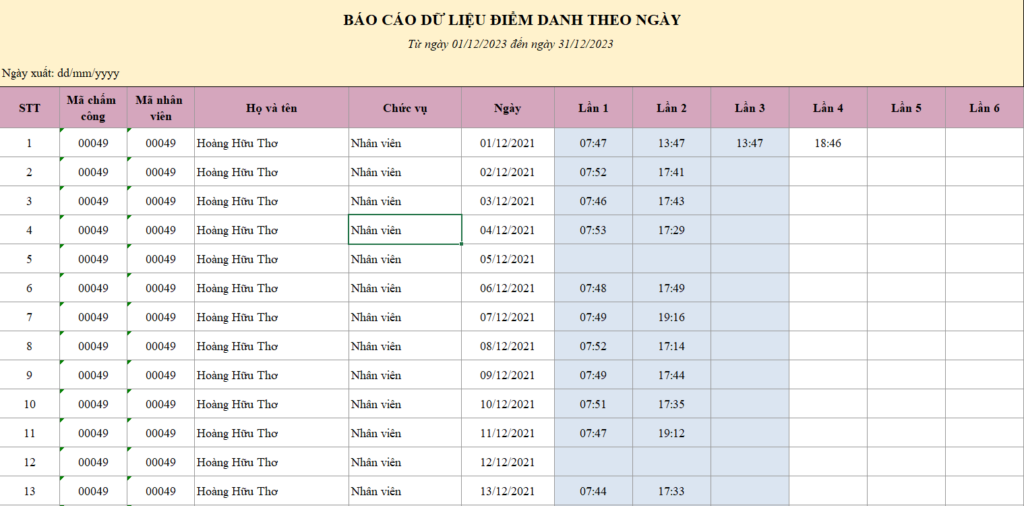Select the 'Lần 1' column header
The image size is (1024, 506).
click(593, 108)
